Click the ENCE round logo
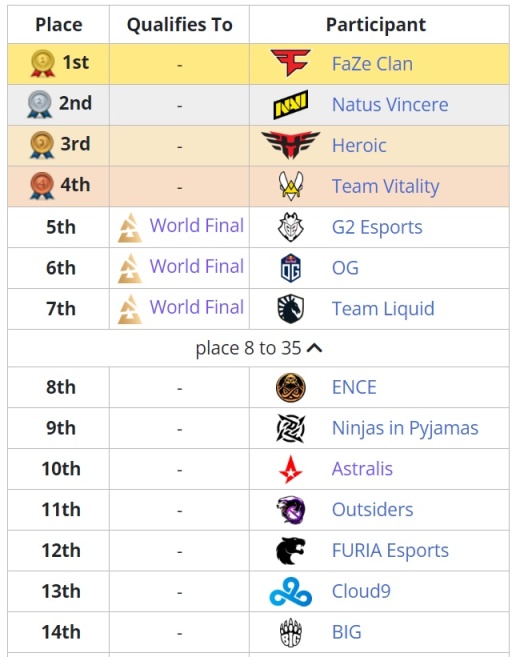516x657 pixels. tap(290, 387)
